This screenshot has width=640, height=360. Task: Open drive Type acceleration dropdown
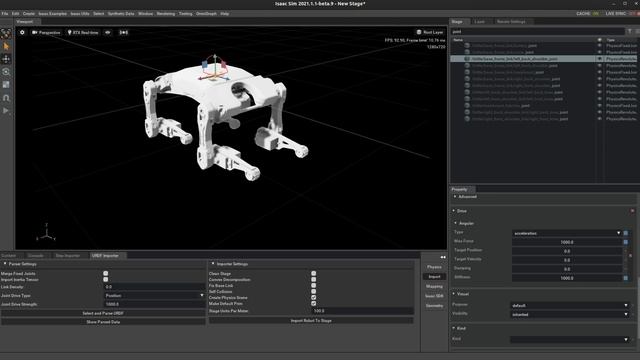[567, 233]
